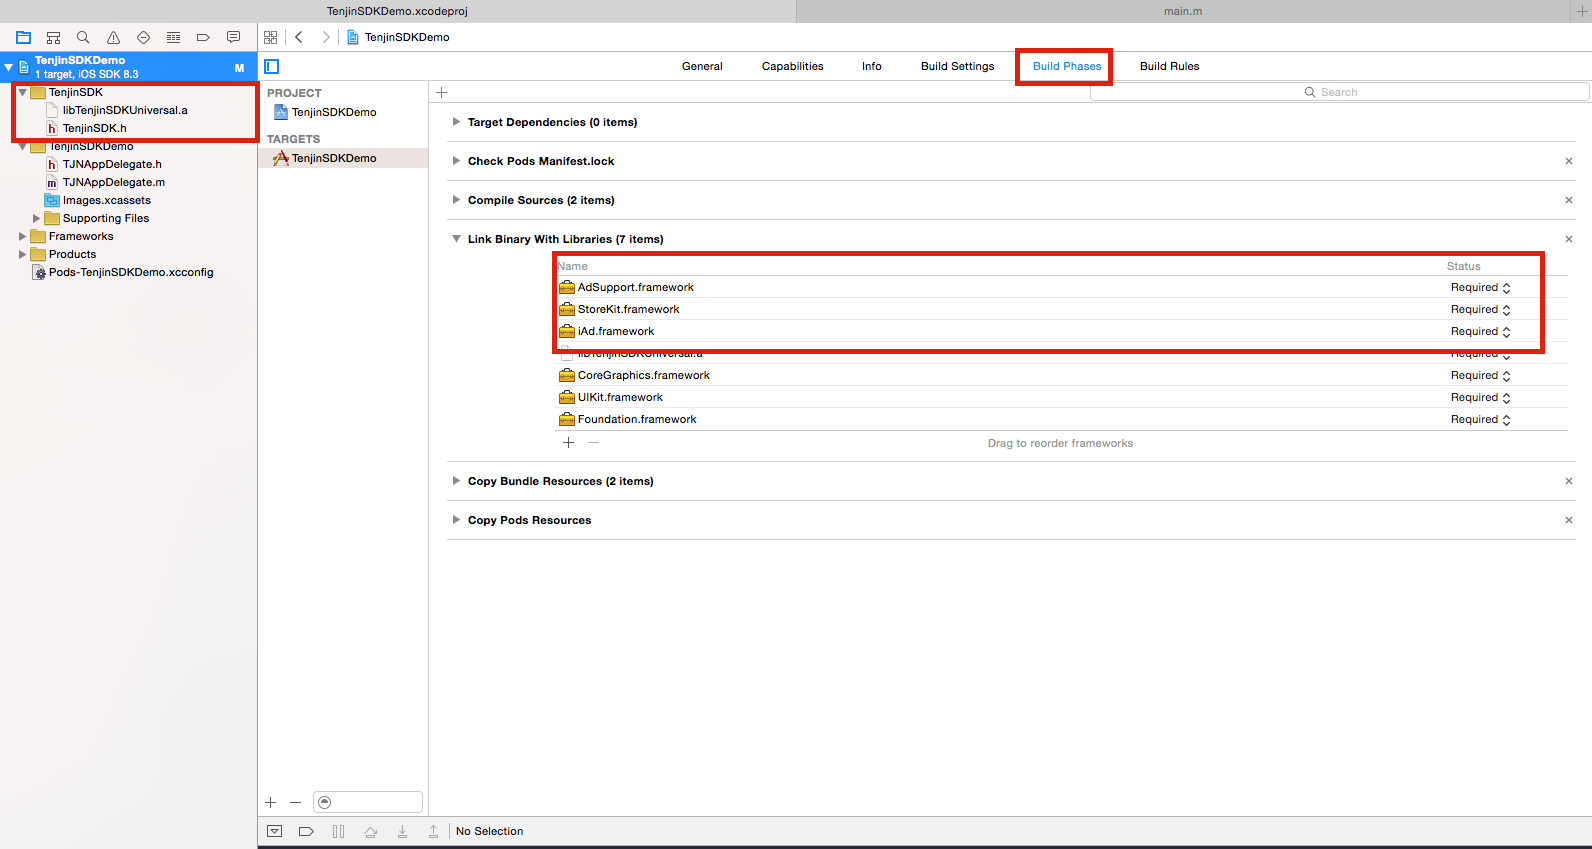This screenshot has width=1592, height=849.
Task: Add a new editor tab with plus
Action: pyautogui.click(x=1582, y=11)
